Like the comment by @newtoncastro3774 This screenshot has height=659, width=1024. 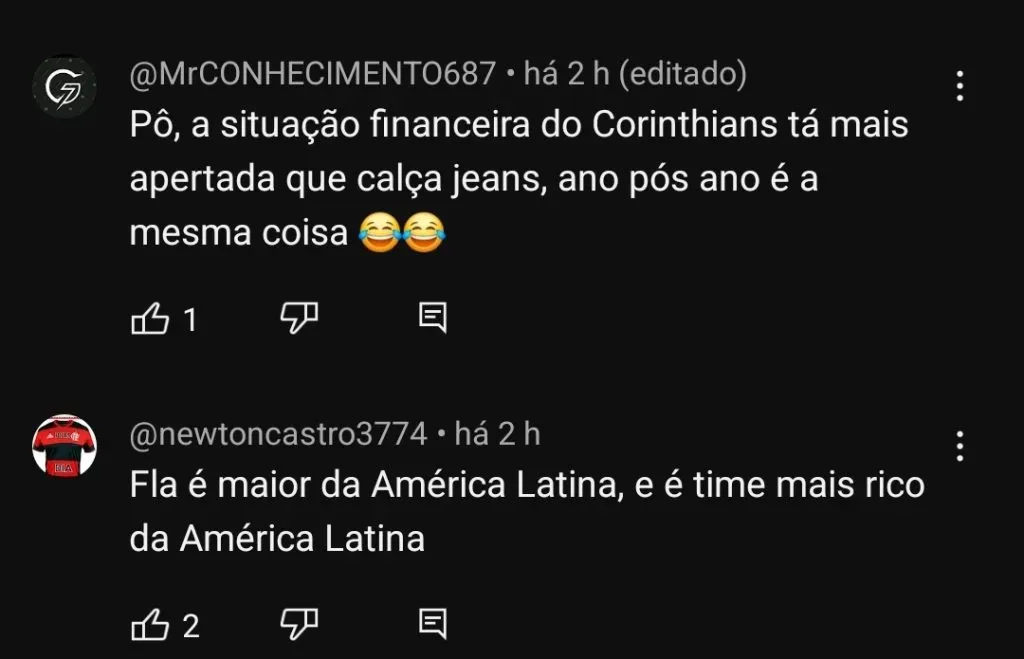150,625
